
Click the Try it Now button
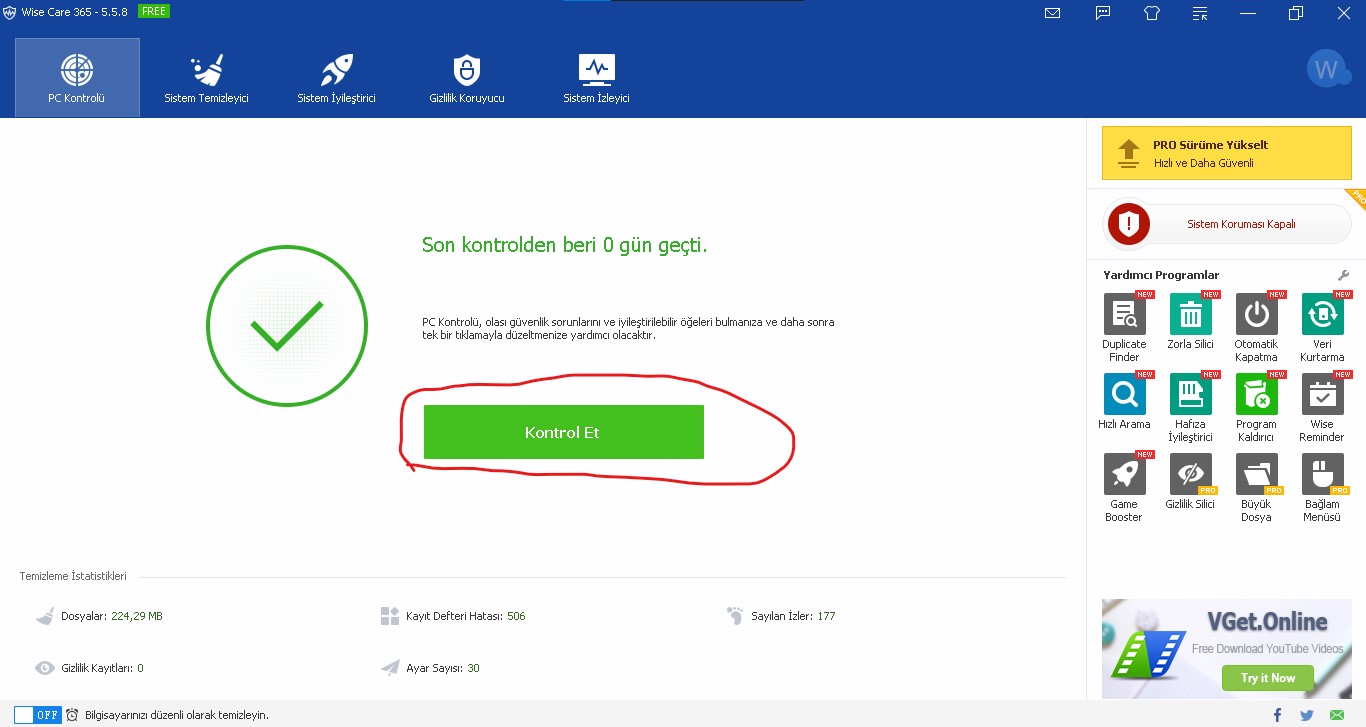[1268, 678]
